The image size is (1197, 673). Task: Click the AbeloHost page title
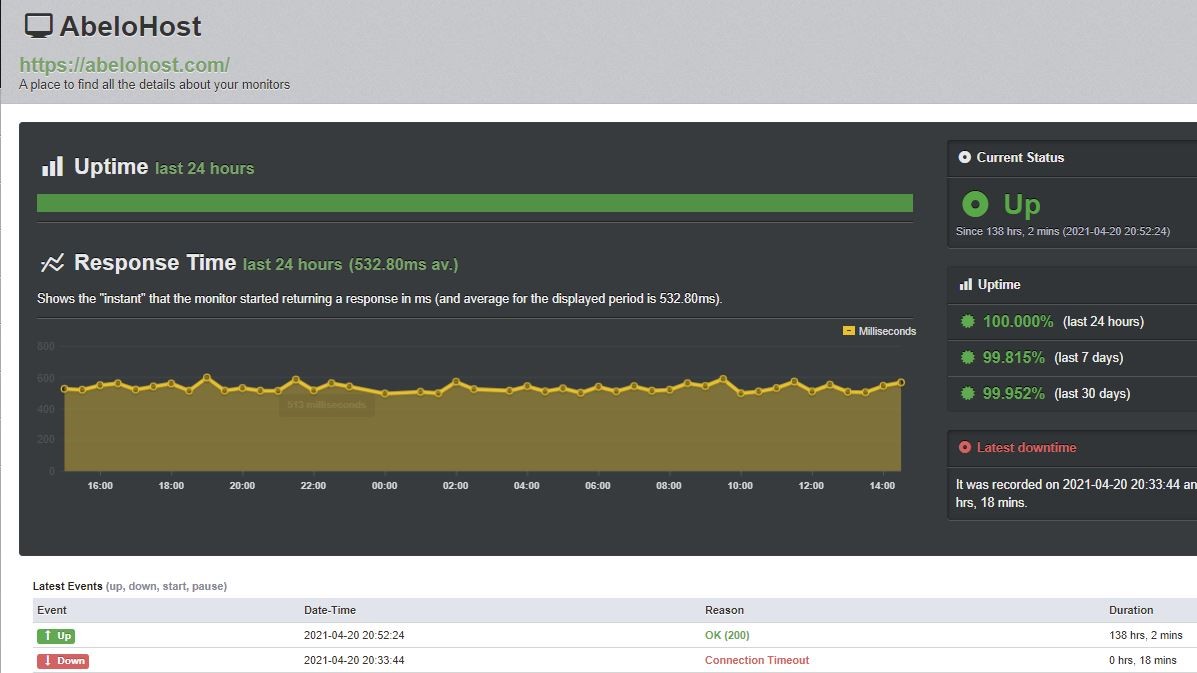tap(131, 26)
